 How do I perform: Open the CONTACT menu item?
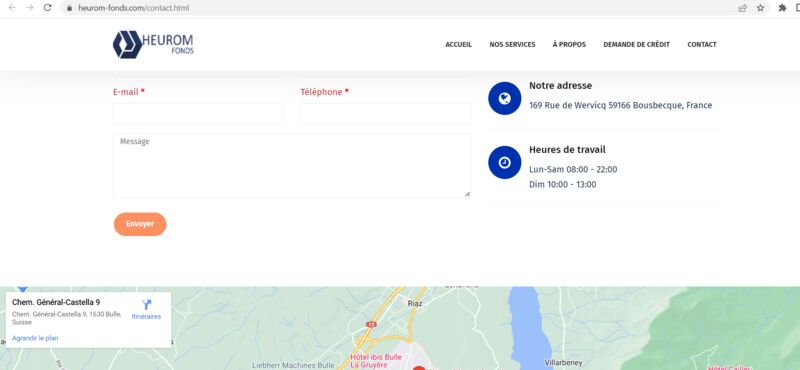pyautogui.click(x=702, y=44)
